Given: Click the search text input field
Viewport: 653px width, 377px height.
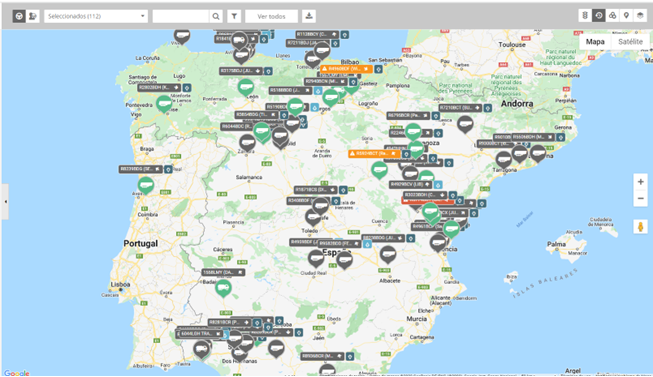Looking at the screenshot, I should click(x=181, y=16).
